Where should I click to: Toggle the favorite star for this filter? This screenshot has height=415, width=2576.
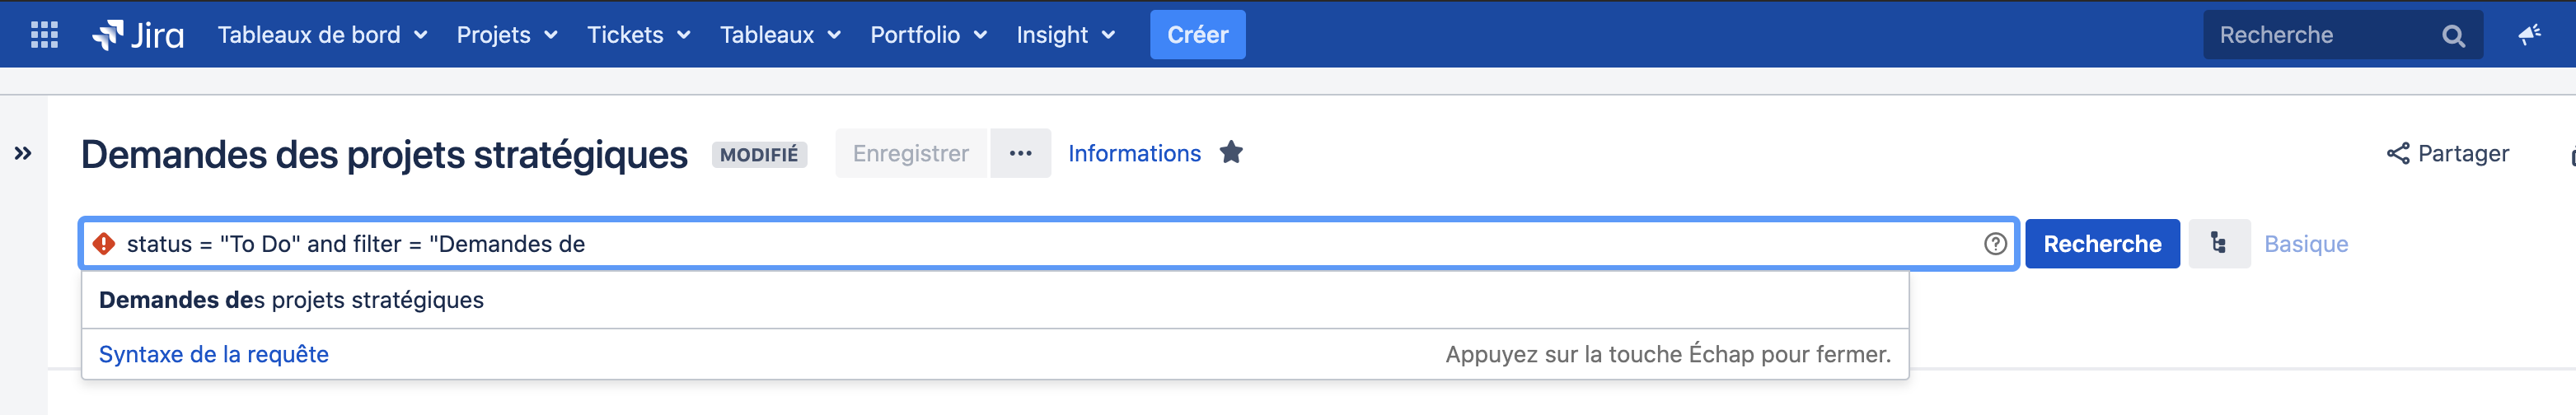click(1231, 153)
